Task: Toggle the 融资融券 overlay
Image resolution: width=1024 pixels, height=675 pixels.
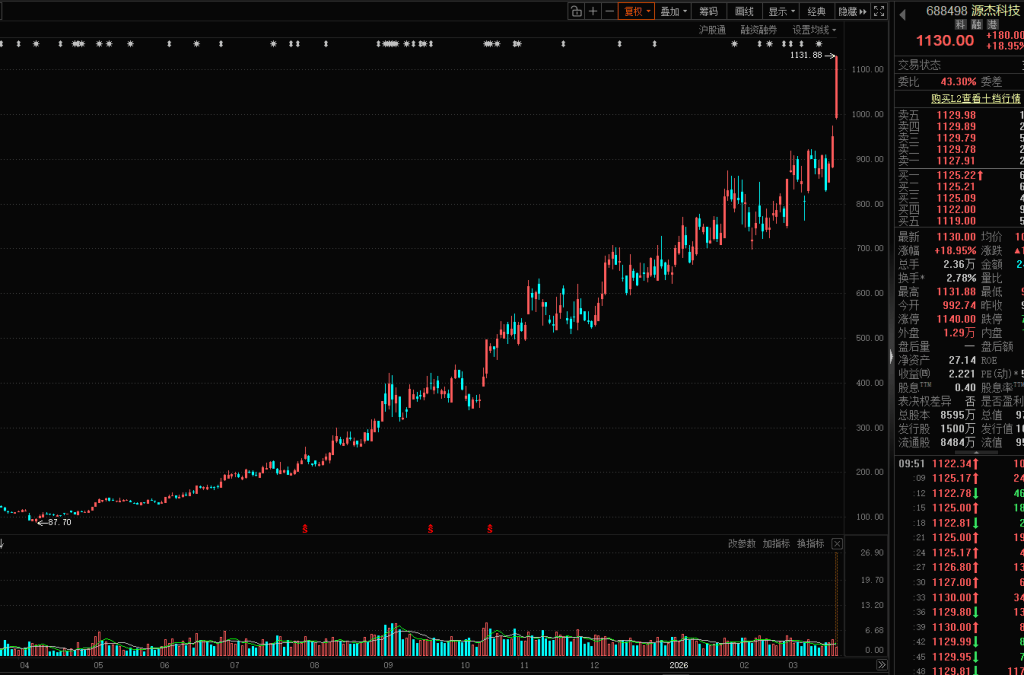Action: point(758,30)
